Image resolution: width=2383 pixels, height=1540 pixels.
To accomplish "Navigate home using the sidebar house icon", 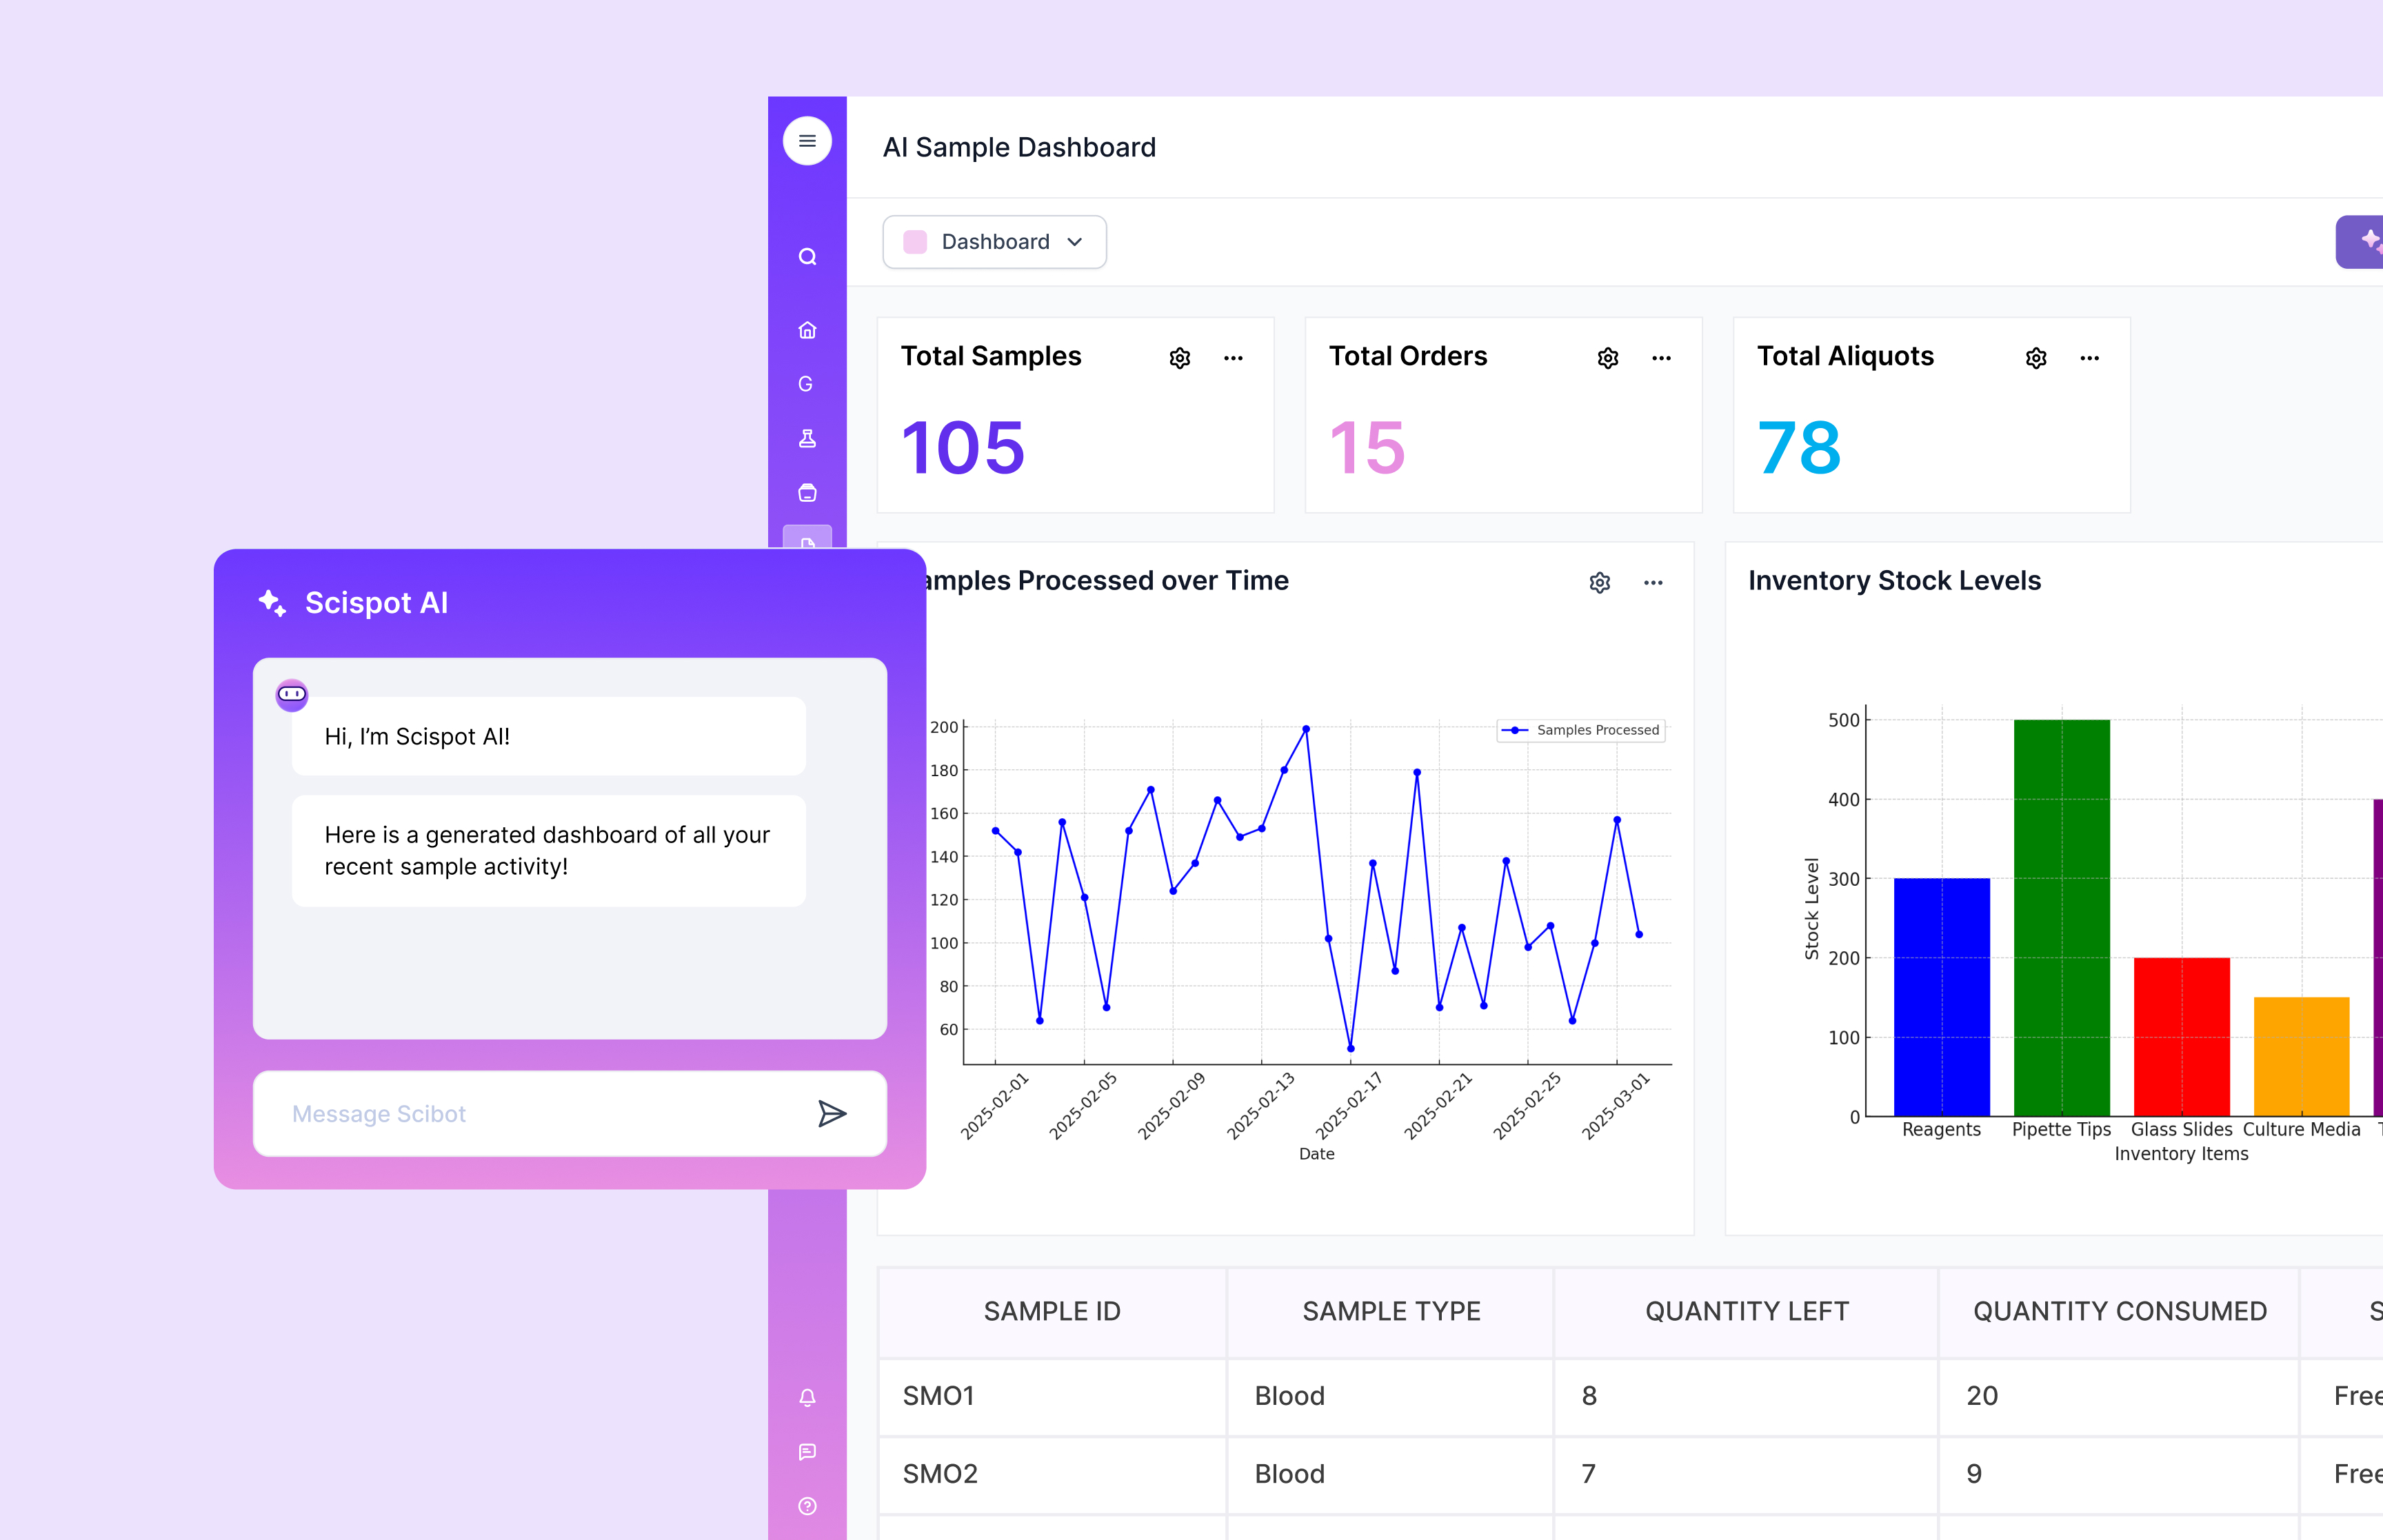I will point(807,330).
